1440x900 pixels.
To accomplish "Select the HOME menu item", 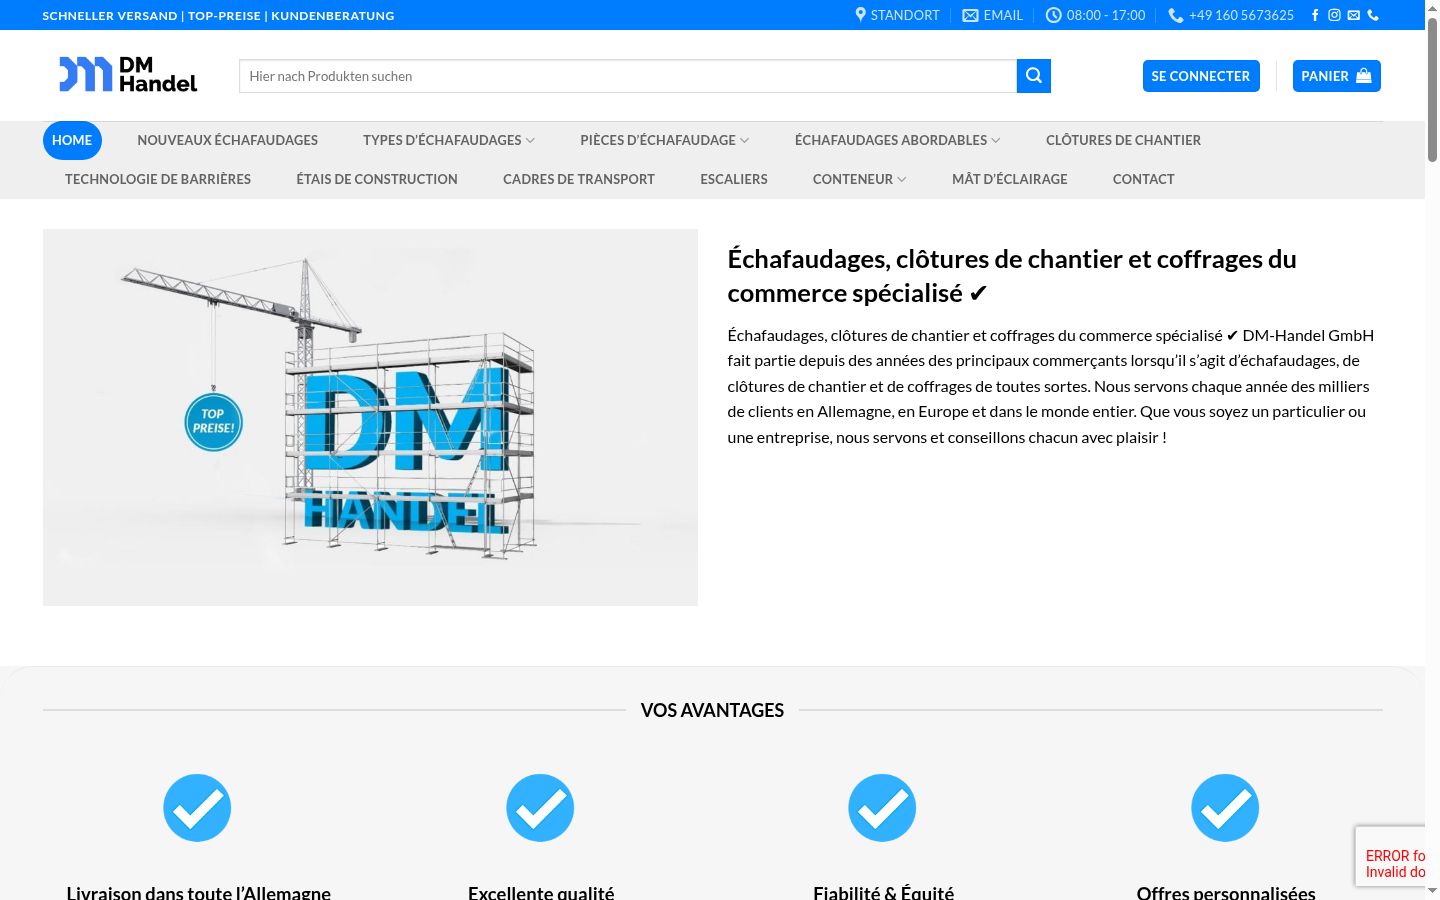I will click(x=72, y=140).
